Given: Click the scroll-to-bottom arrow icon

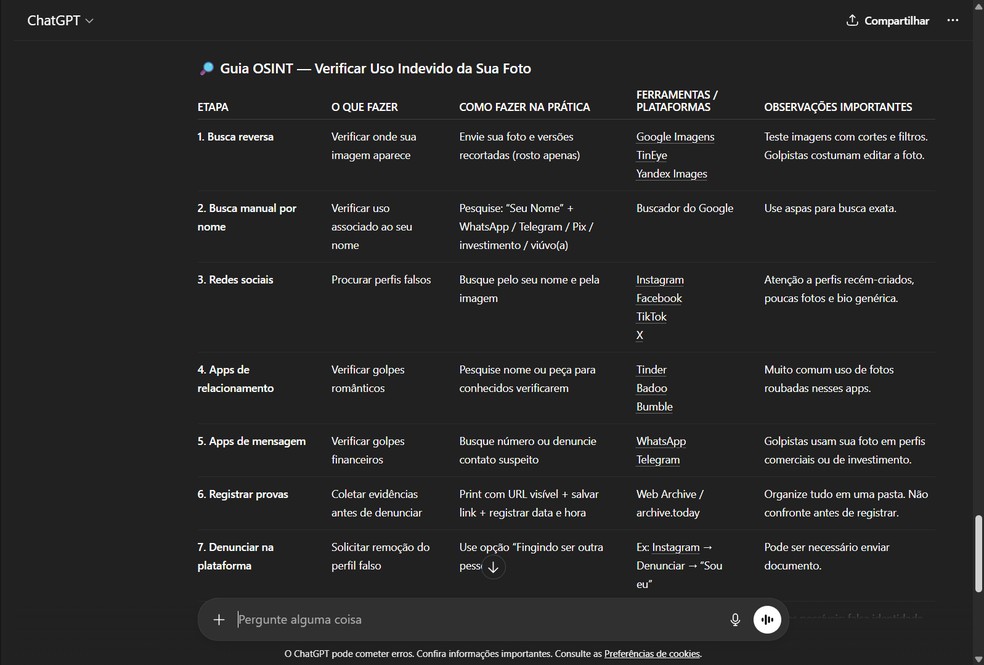Looking at the screenshot, I should pyautogui.click(x=492, y=567).
